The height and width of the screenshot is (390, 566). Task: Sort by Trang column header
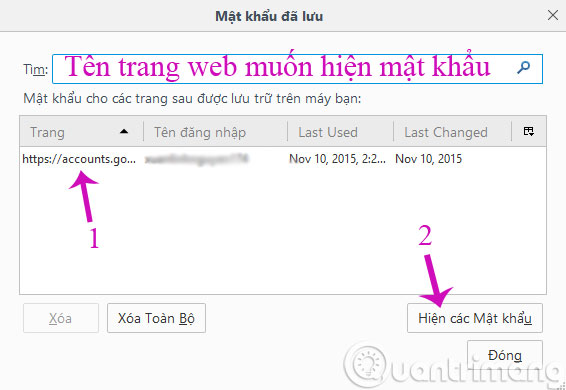tap(82, 132)
